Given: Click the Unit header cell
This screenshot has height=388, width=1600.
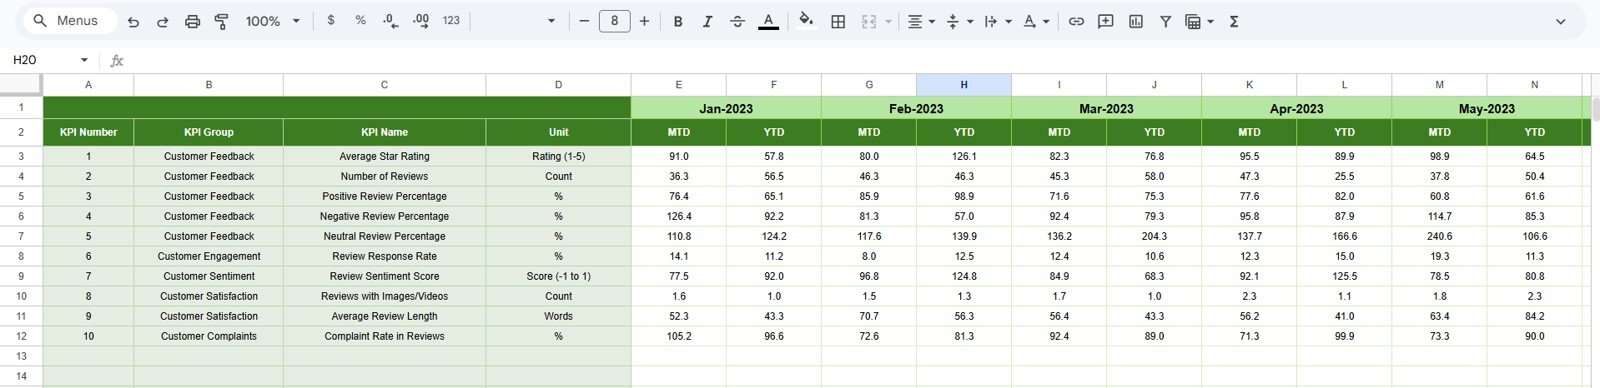Looking at the screenshot, I should 558,132.
